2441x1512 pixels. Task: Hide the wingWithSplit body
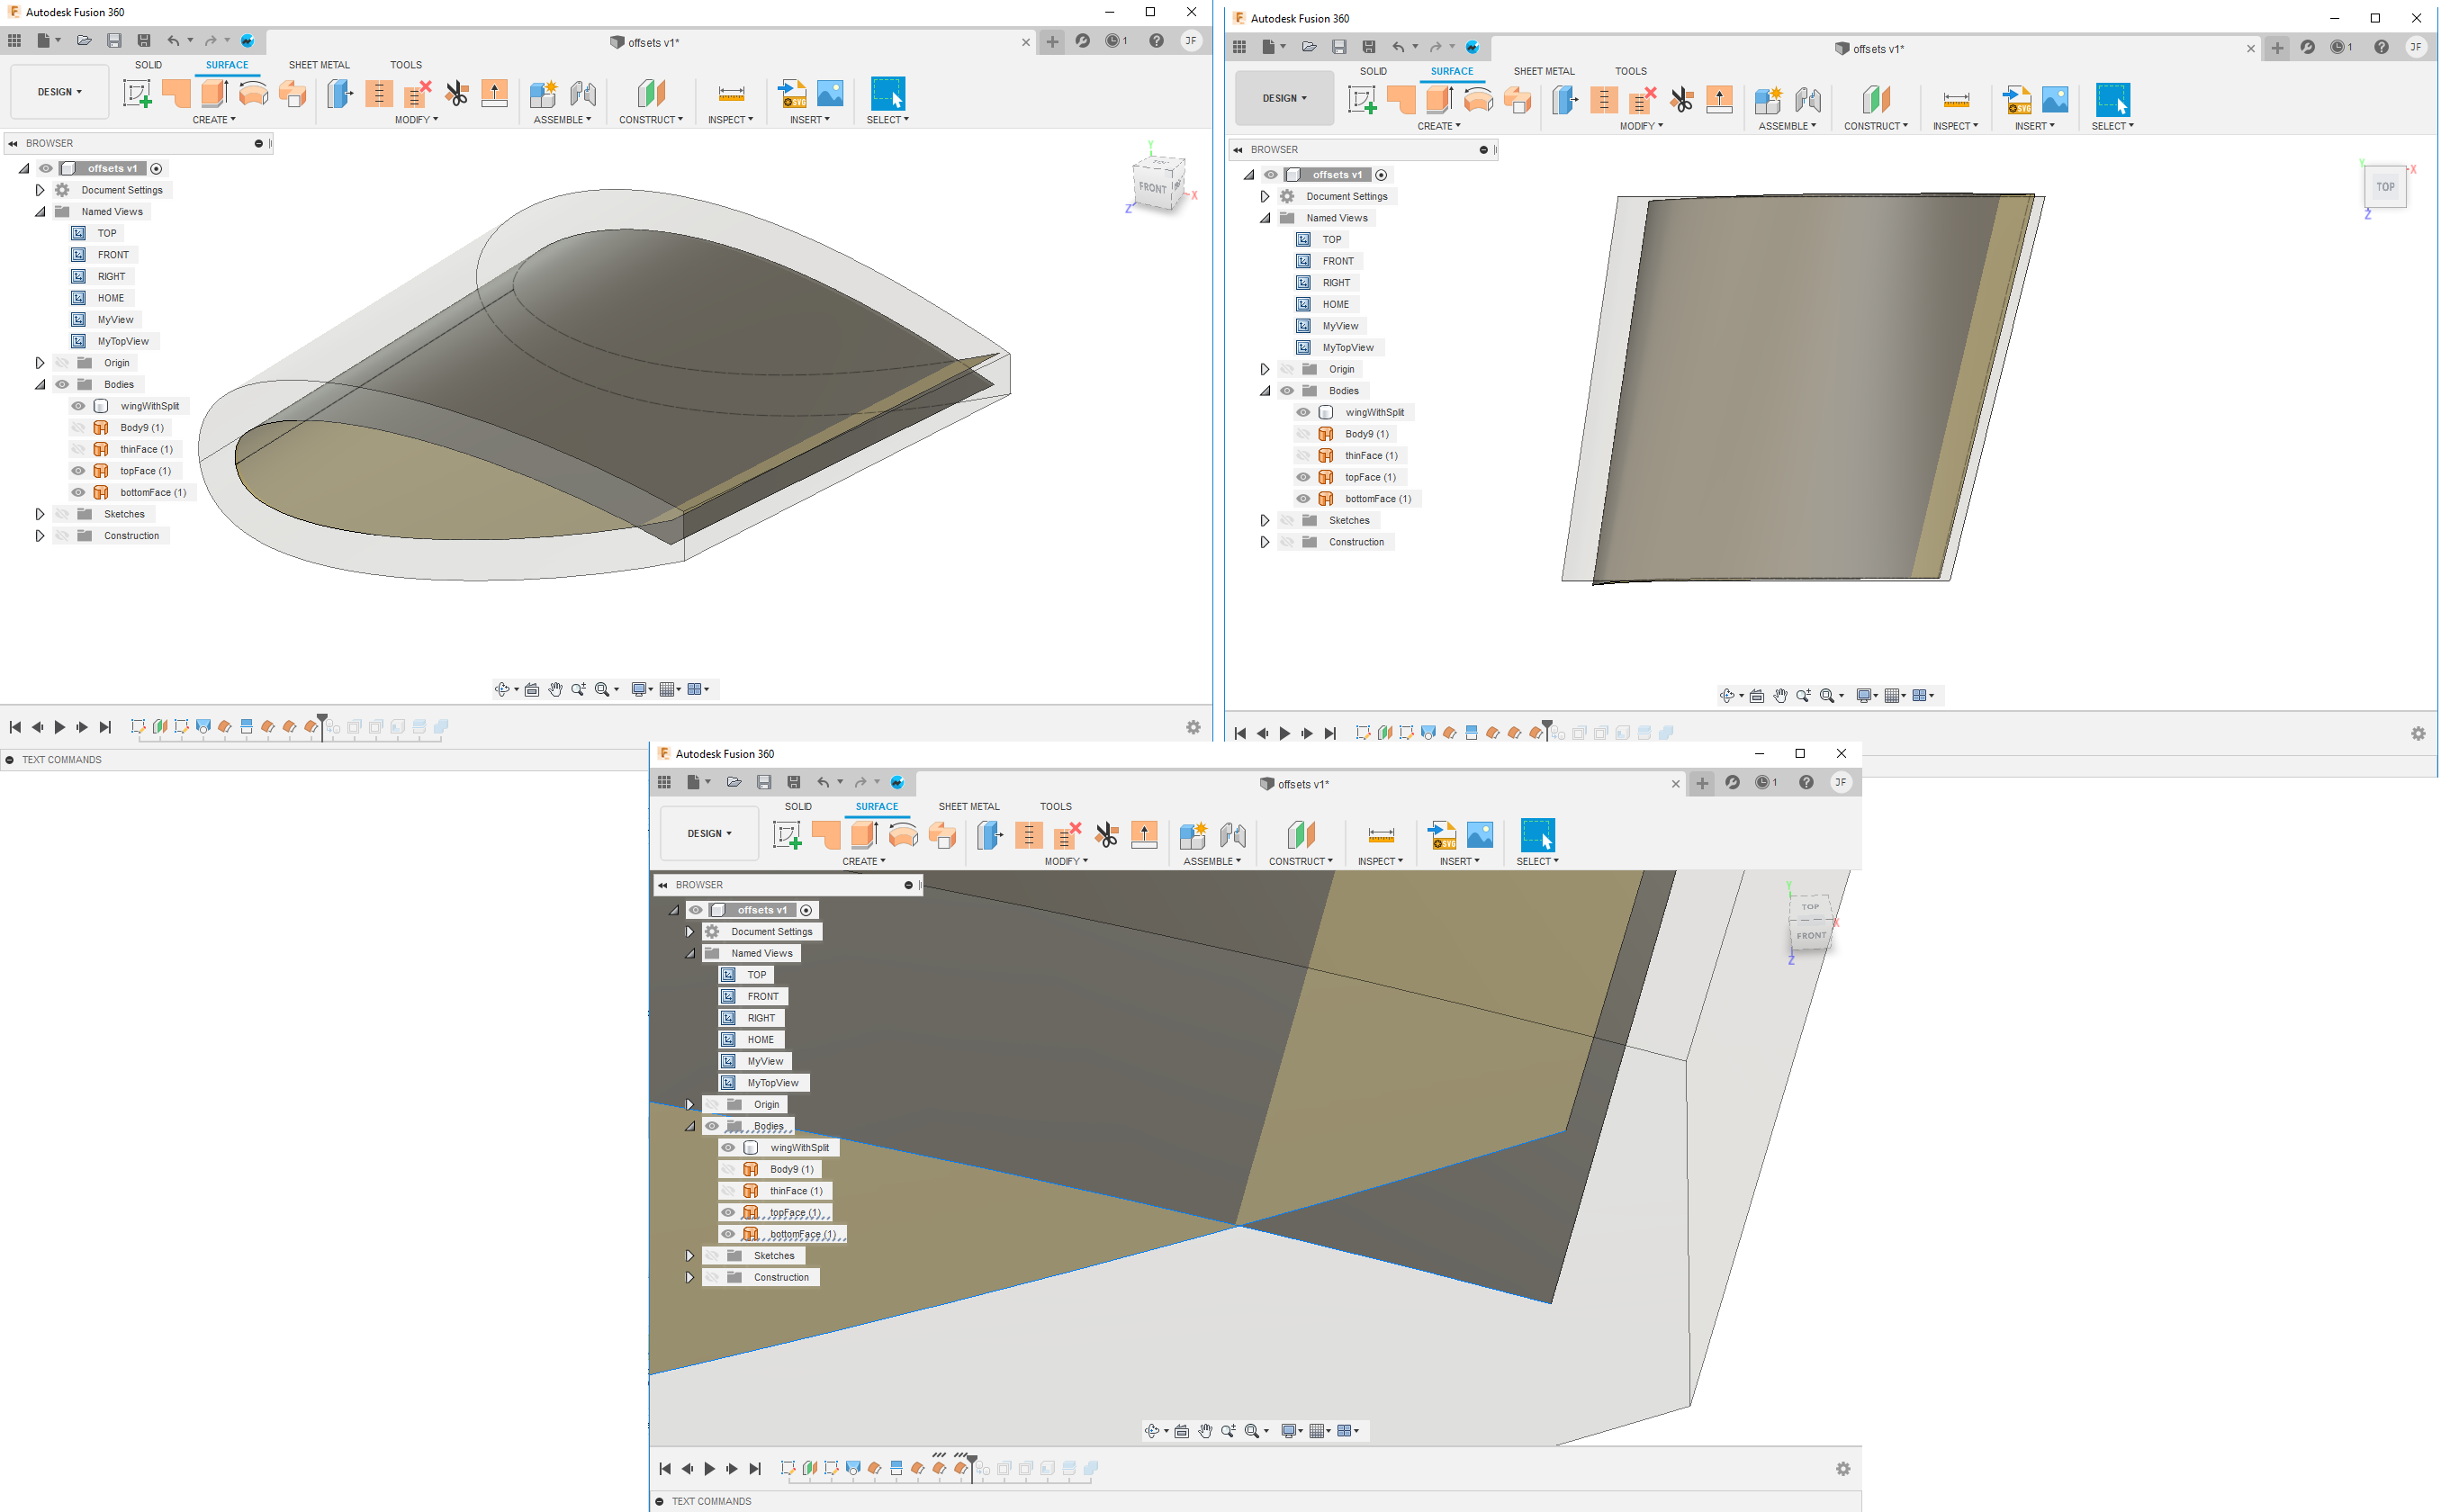click(x=77, y=405)
